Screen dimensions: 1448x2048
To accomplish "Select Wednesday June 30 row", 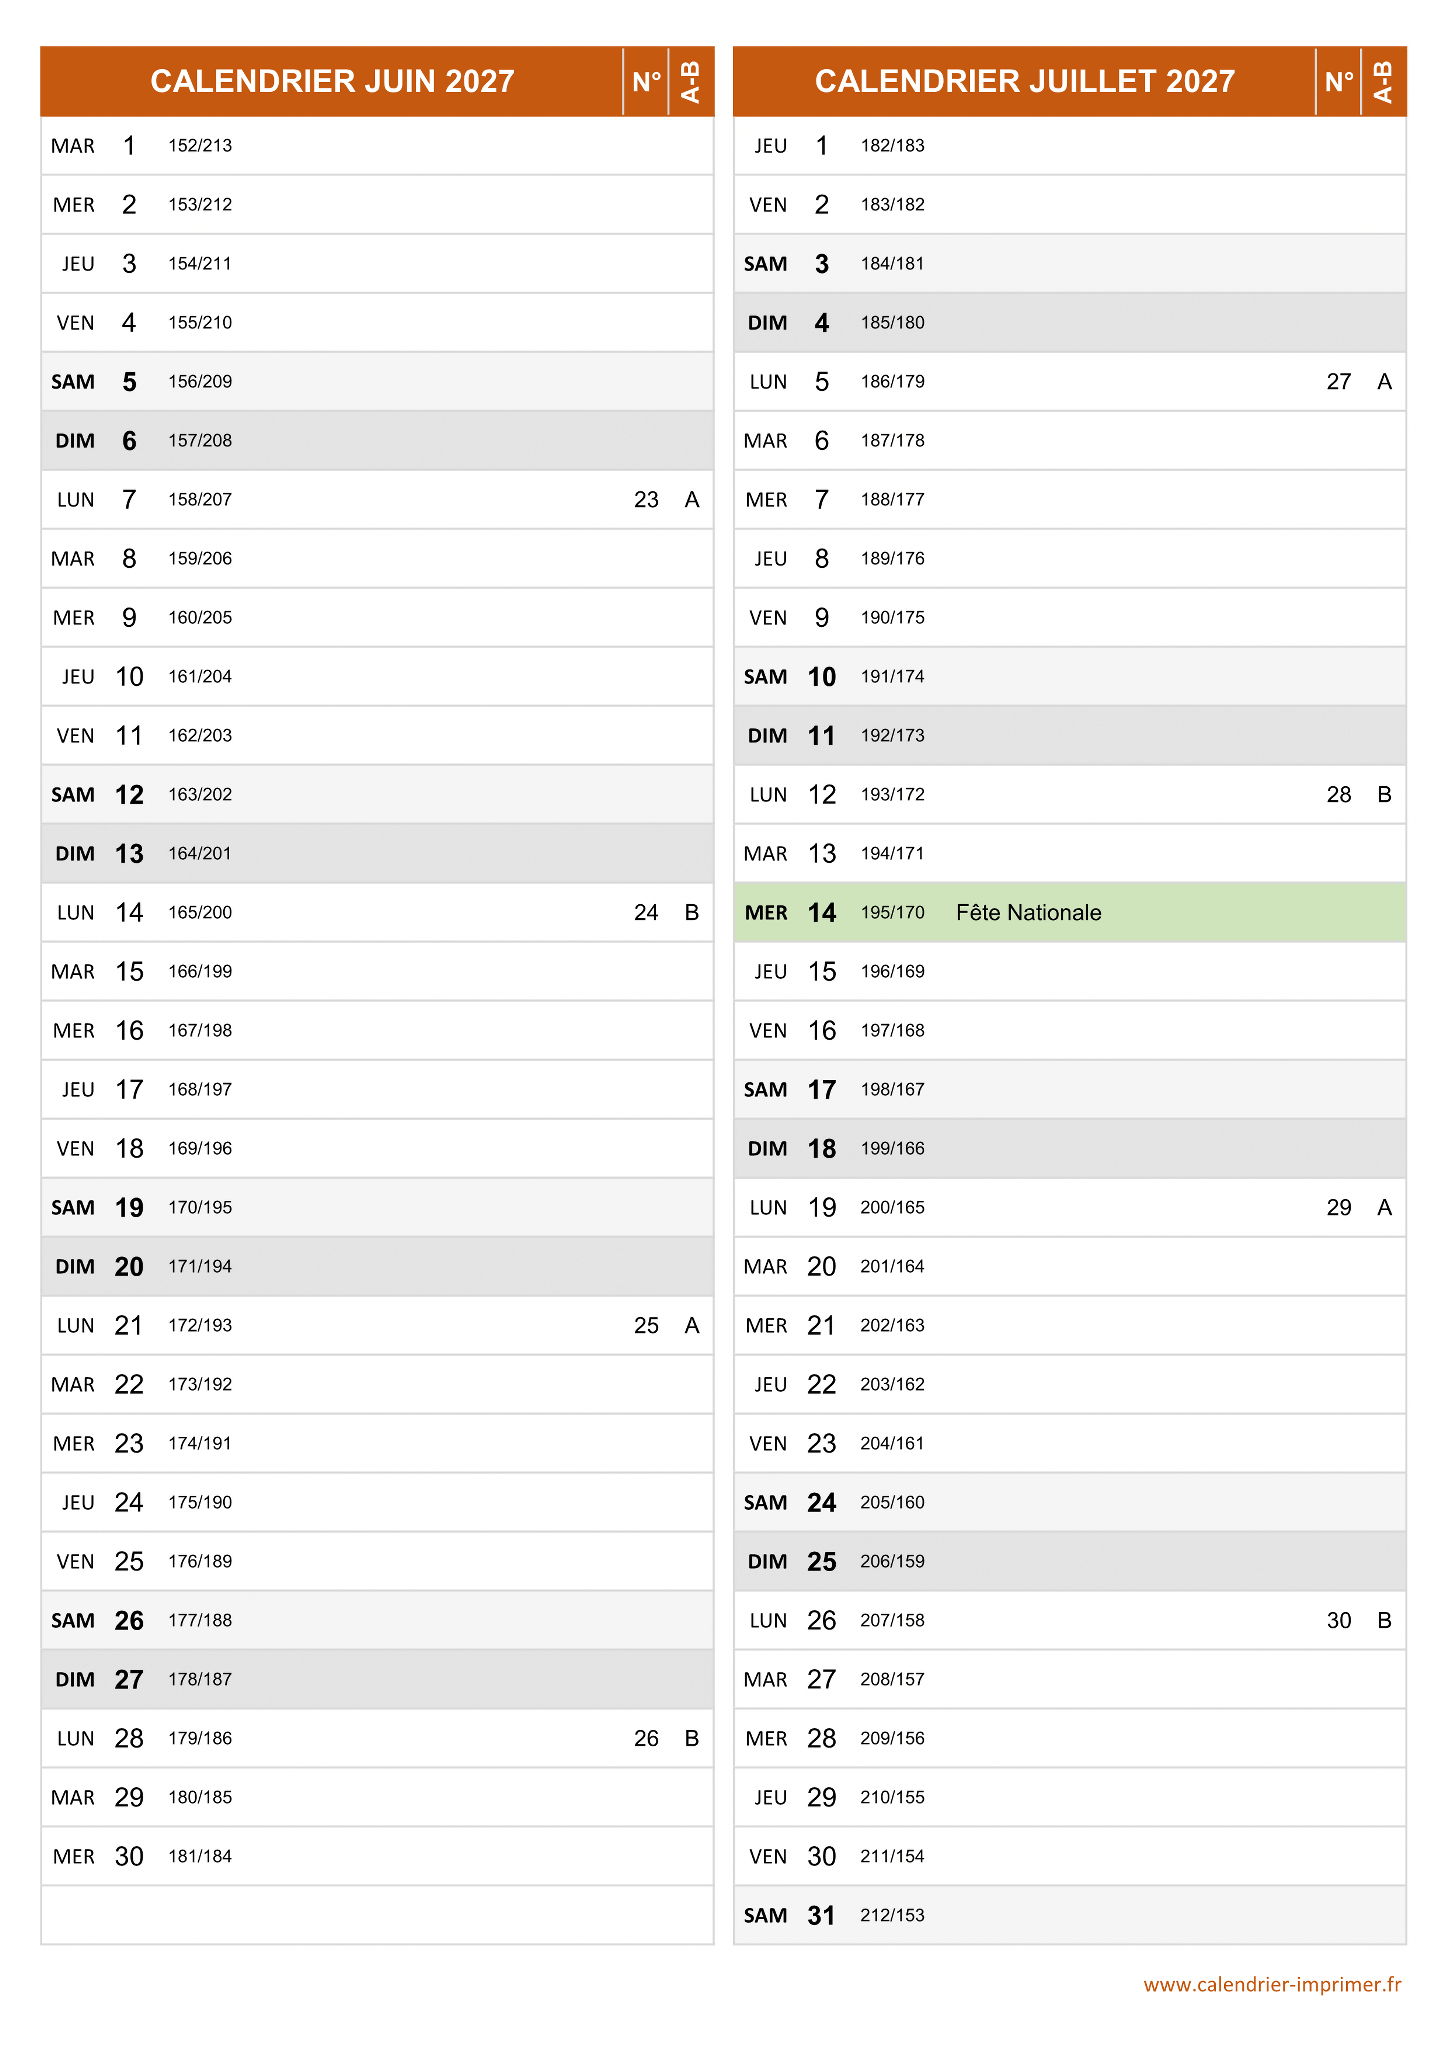I will pos(377,1857).
